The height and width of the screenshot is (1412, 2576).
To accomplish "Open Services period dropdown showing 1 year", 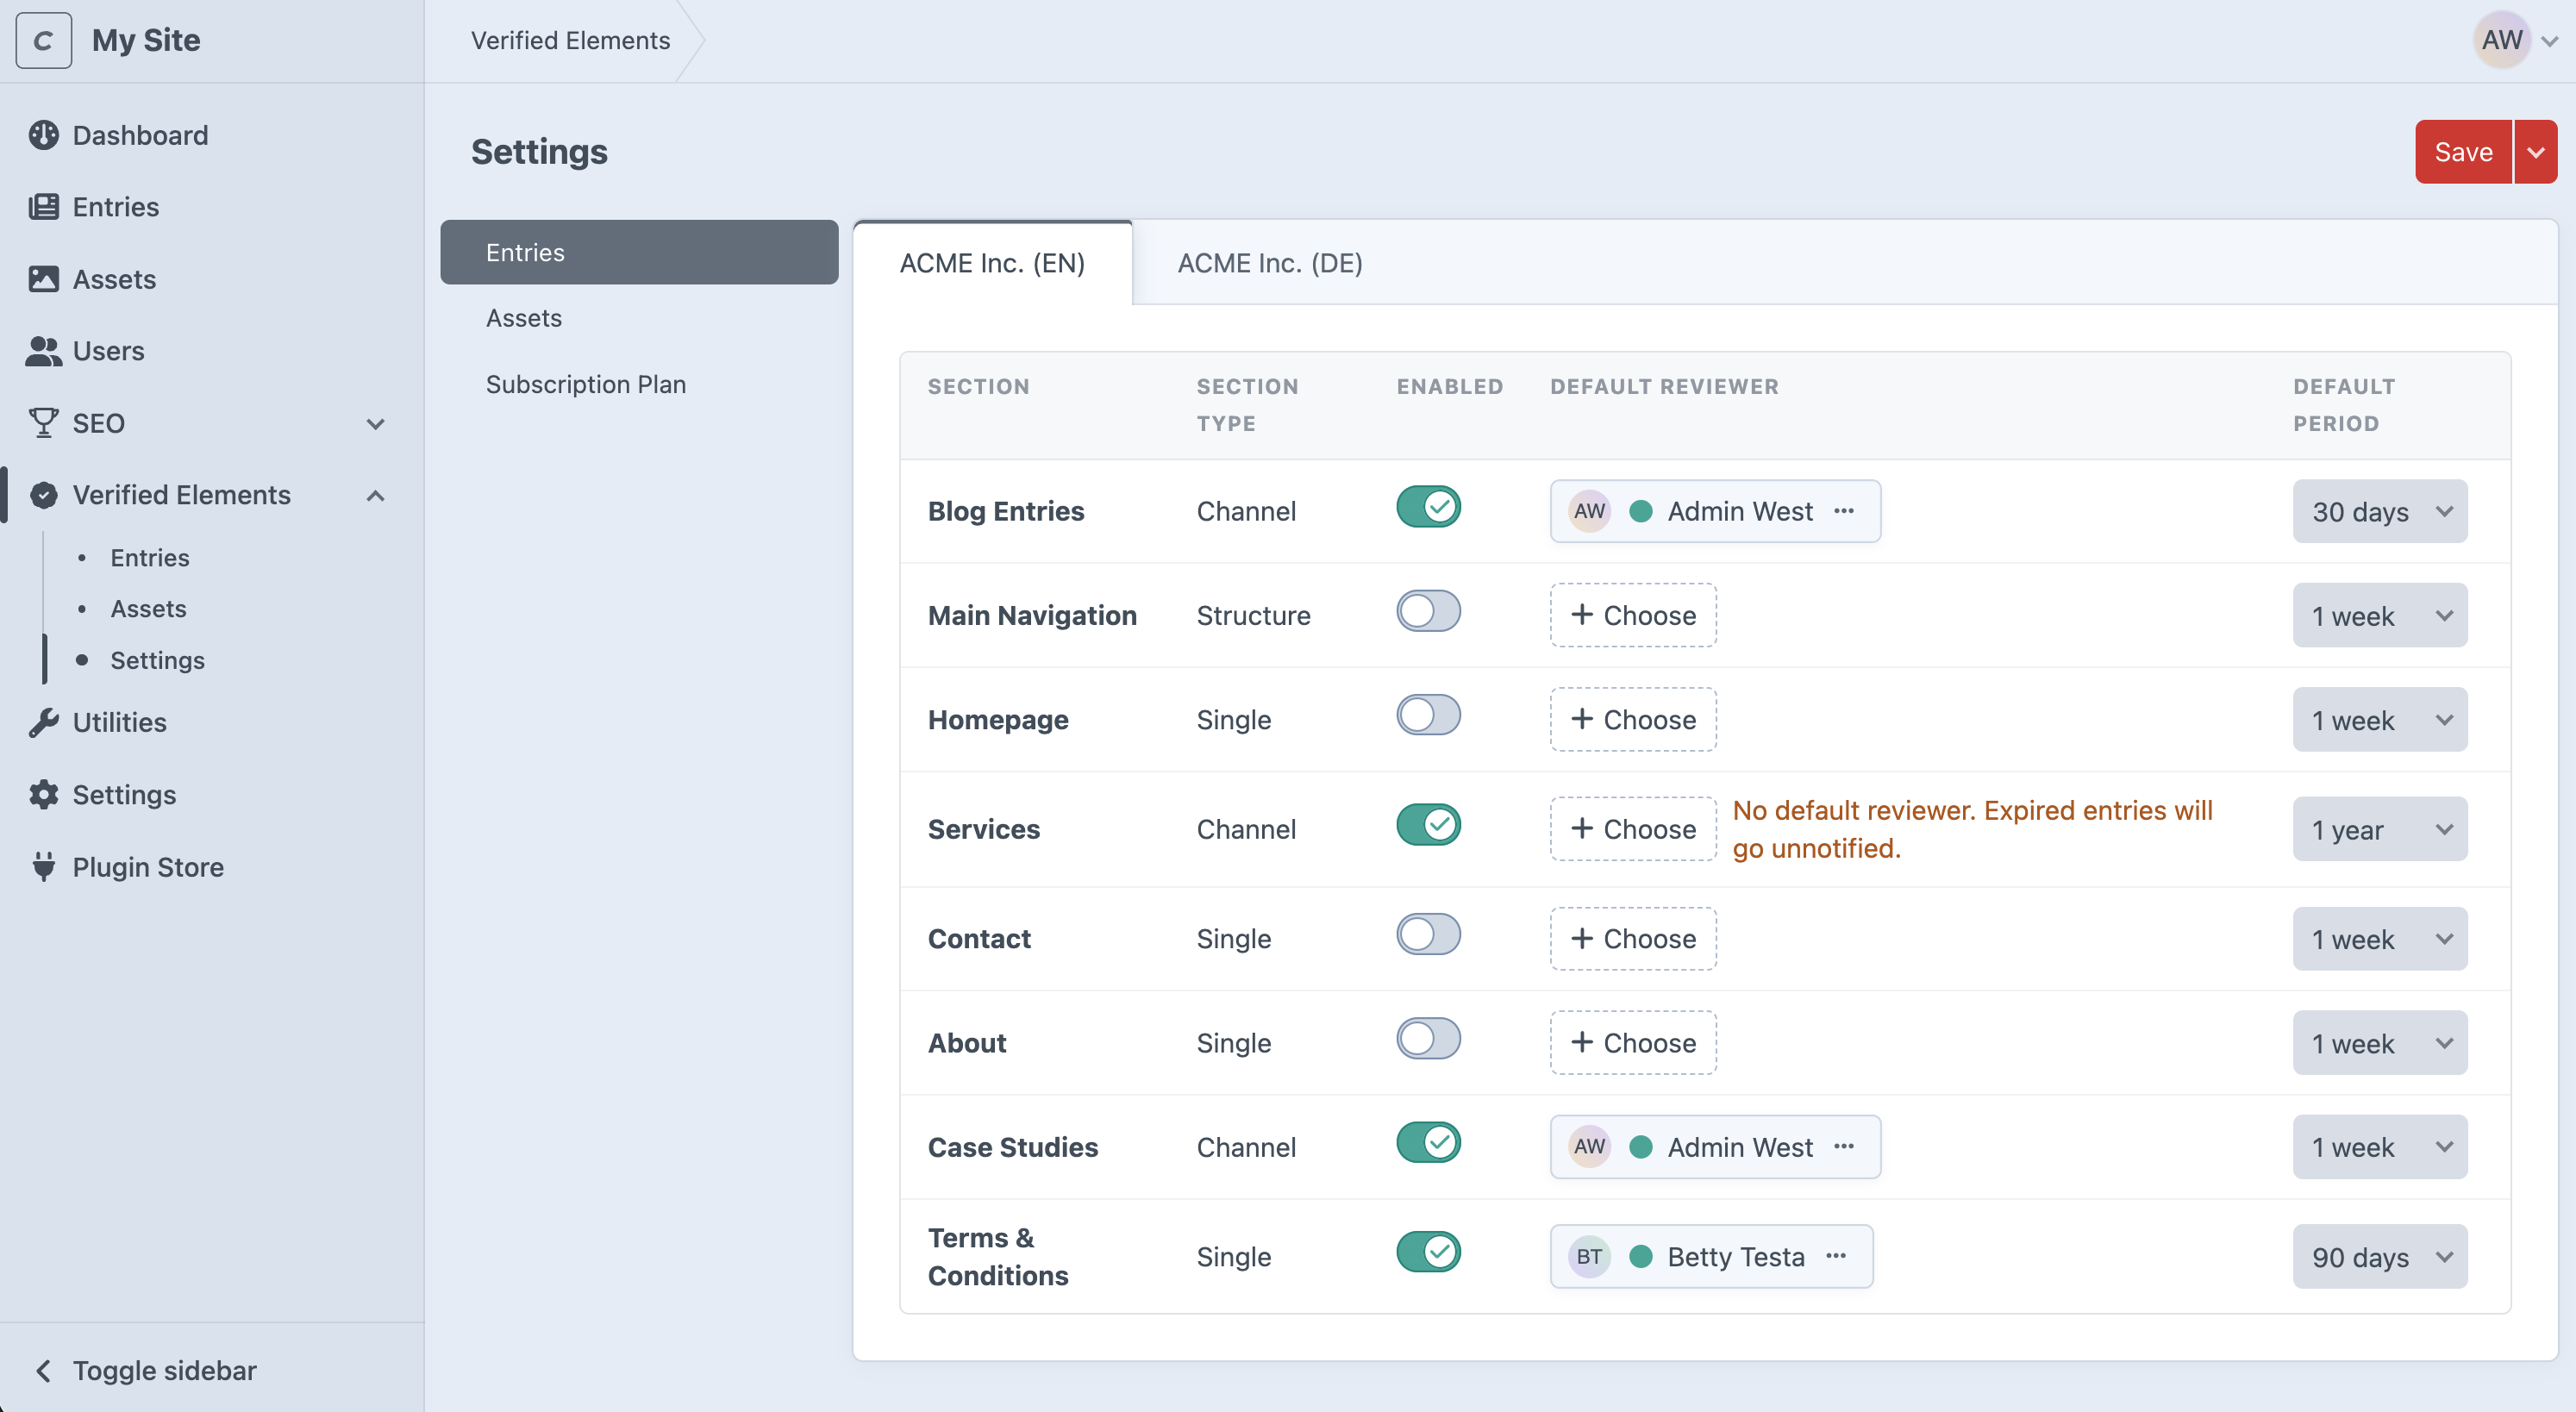I will click(2380, 829).
